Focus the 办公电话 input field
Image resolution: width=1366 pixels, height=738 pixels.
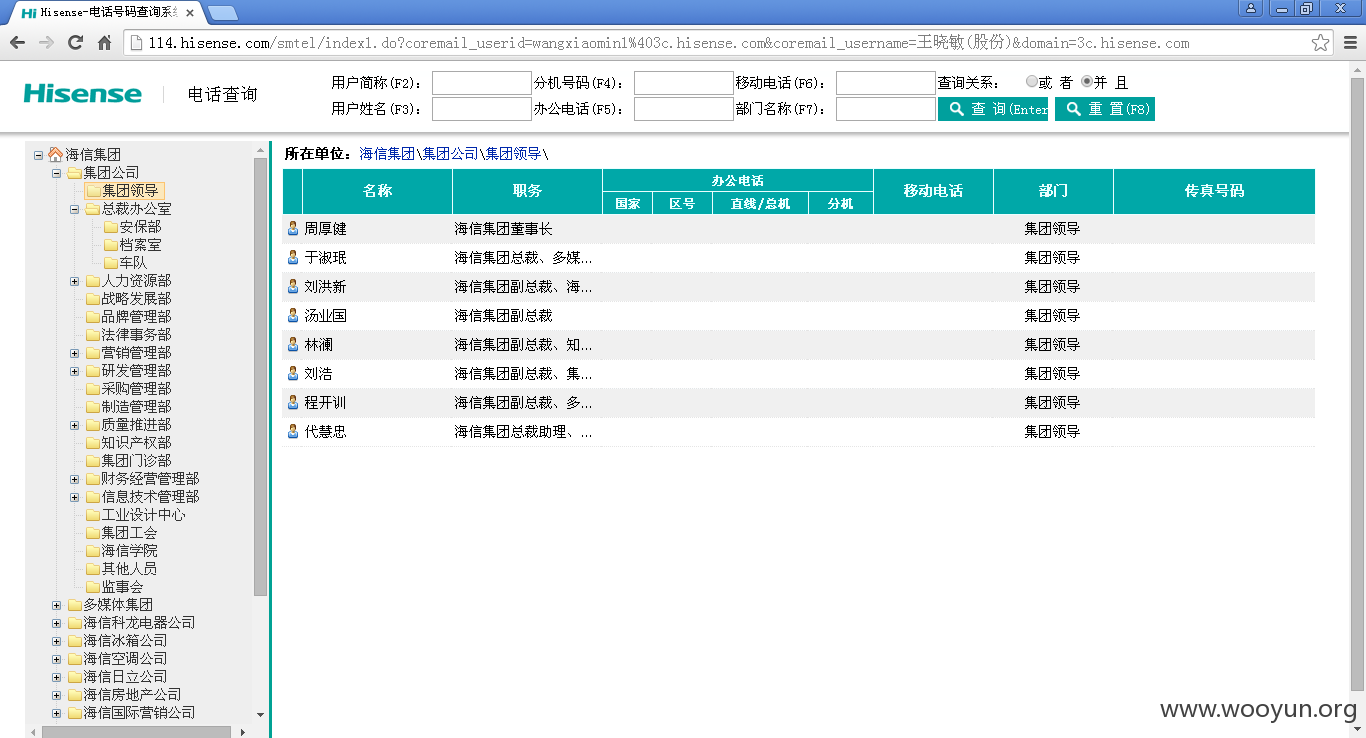tap(684, 109)
